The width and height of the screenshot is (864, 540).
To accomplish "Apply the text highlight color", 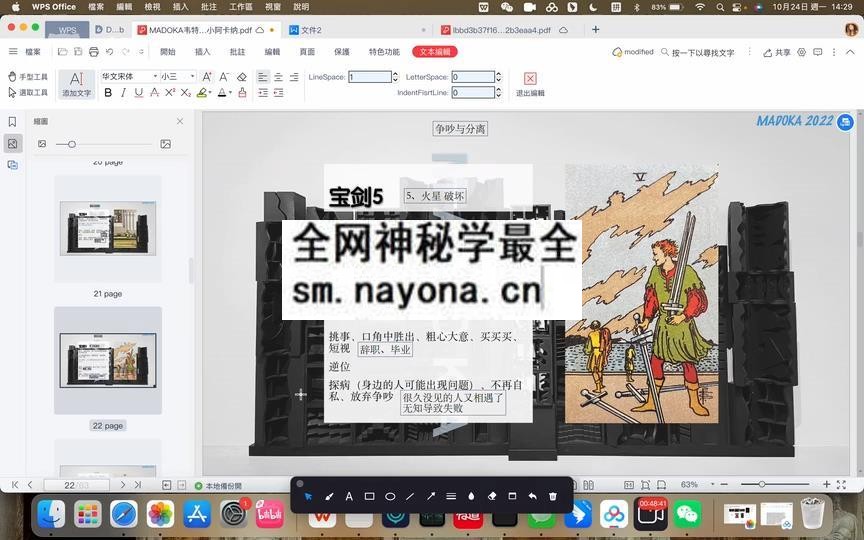I will click(x=202, y=93).
